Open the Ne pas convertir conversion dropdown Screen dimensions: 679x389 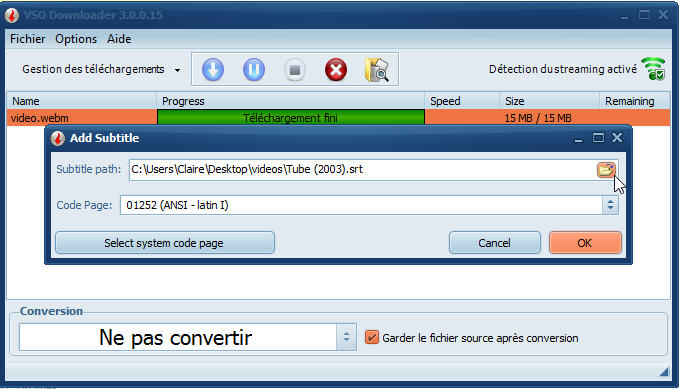coord(188,337)
